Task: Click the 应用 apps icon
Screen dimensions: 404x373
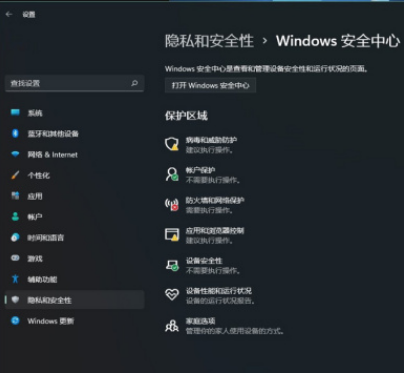Action: (15, 196)
